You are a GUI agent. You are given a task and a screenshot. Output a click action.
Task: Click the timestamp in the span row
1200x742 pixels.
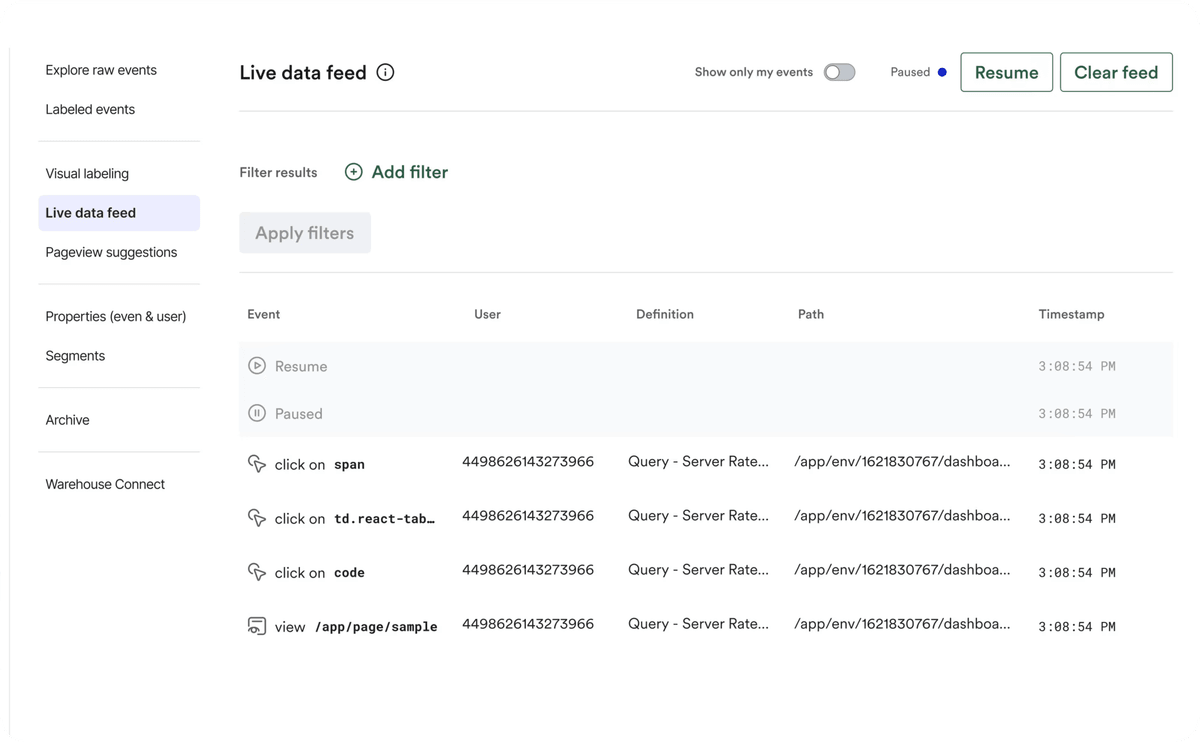click(x=1077, y=464)
